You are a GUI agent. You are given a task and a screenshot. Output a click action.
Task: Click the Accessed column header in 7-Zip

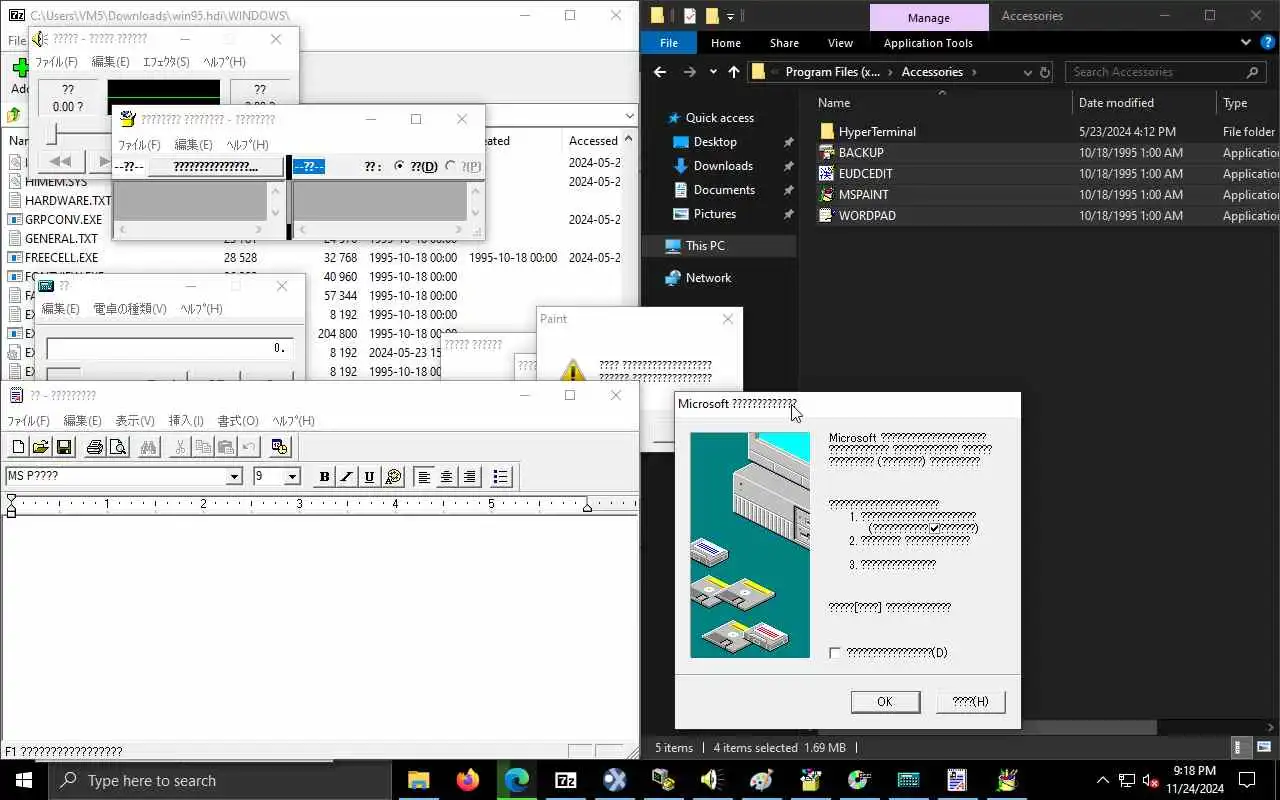tap(594, 141)
